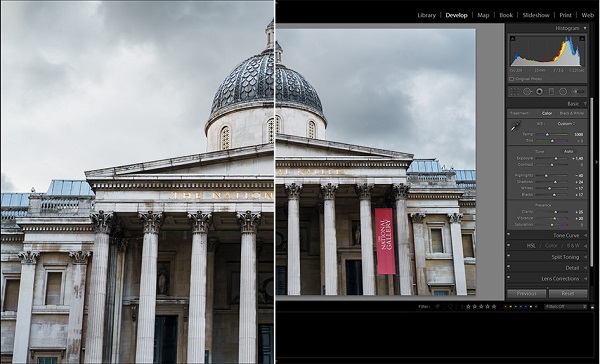Open the Color tab in HSL header
This screenshot has height=364, width=600.
pyautogui.click(x=551, y=246)
